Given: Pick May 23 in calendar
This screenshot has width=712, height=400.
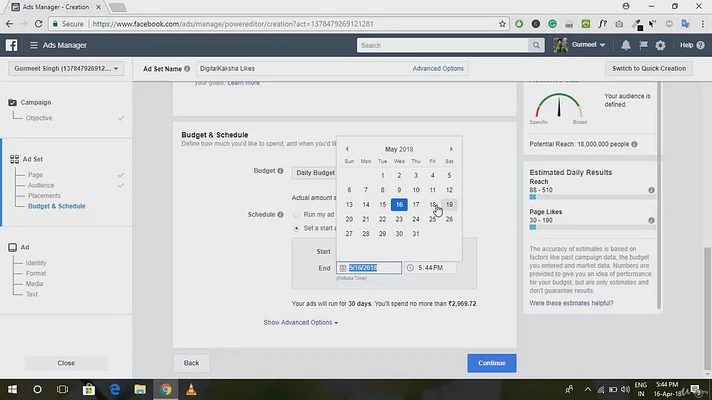Looking at the screenshot, I should coord(399,219).
